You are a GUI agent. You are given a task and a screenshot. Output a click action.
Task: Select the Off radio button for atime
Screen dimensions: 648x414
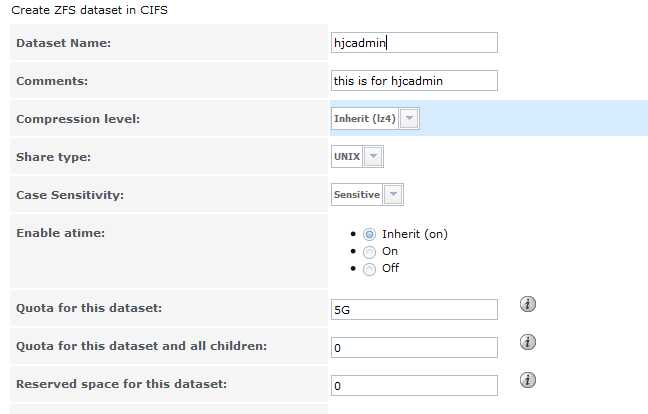click(369, 268)
